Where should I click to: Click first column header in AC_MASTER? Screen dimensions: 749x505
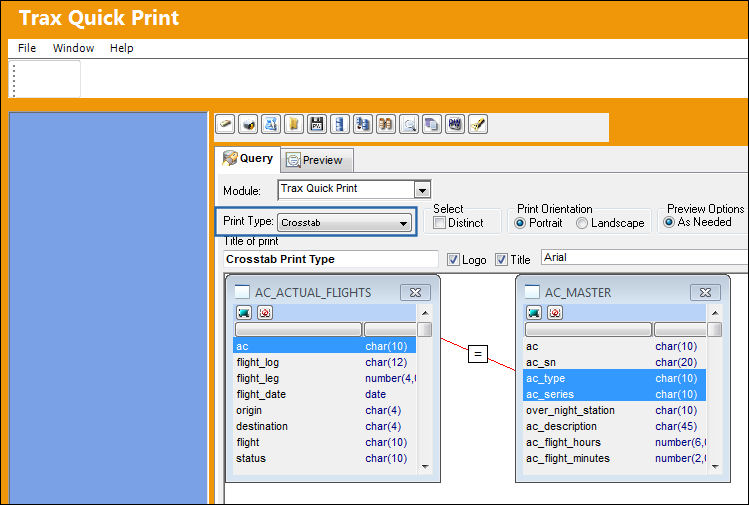[588, 330]
